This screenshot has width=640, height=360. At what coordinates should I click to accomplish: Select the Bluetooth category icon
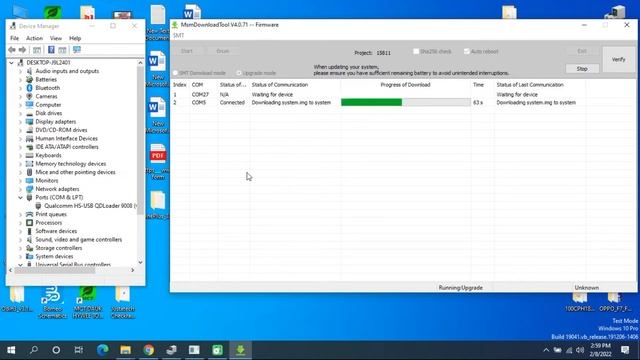(29, 88)
